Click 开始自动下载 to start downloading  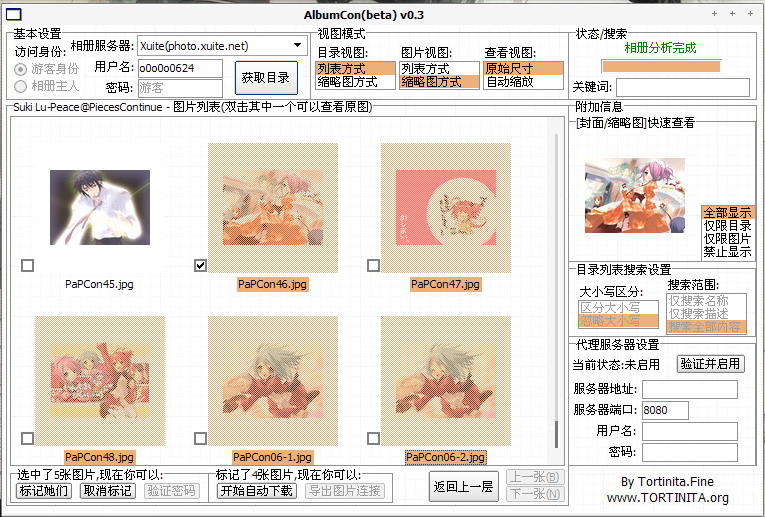257,491
